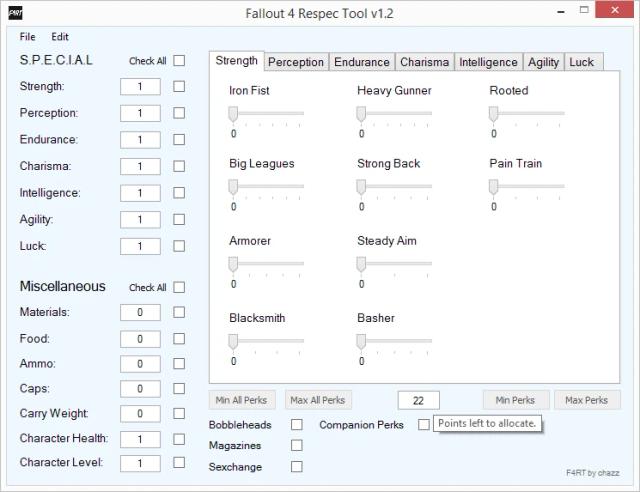Check the Carry Weight checkbox

tap(179, 414)
